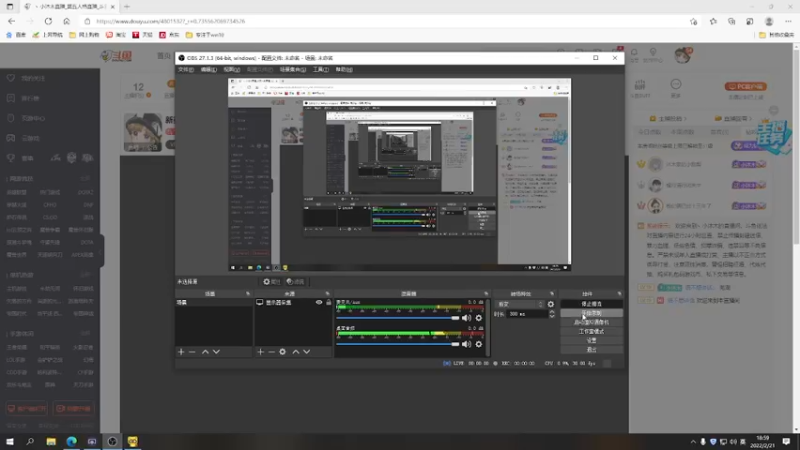Open source Filters button above docks
The width and height of the screenshot is (800, 450).
295,282
